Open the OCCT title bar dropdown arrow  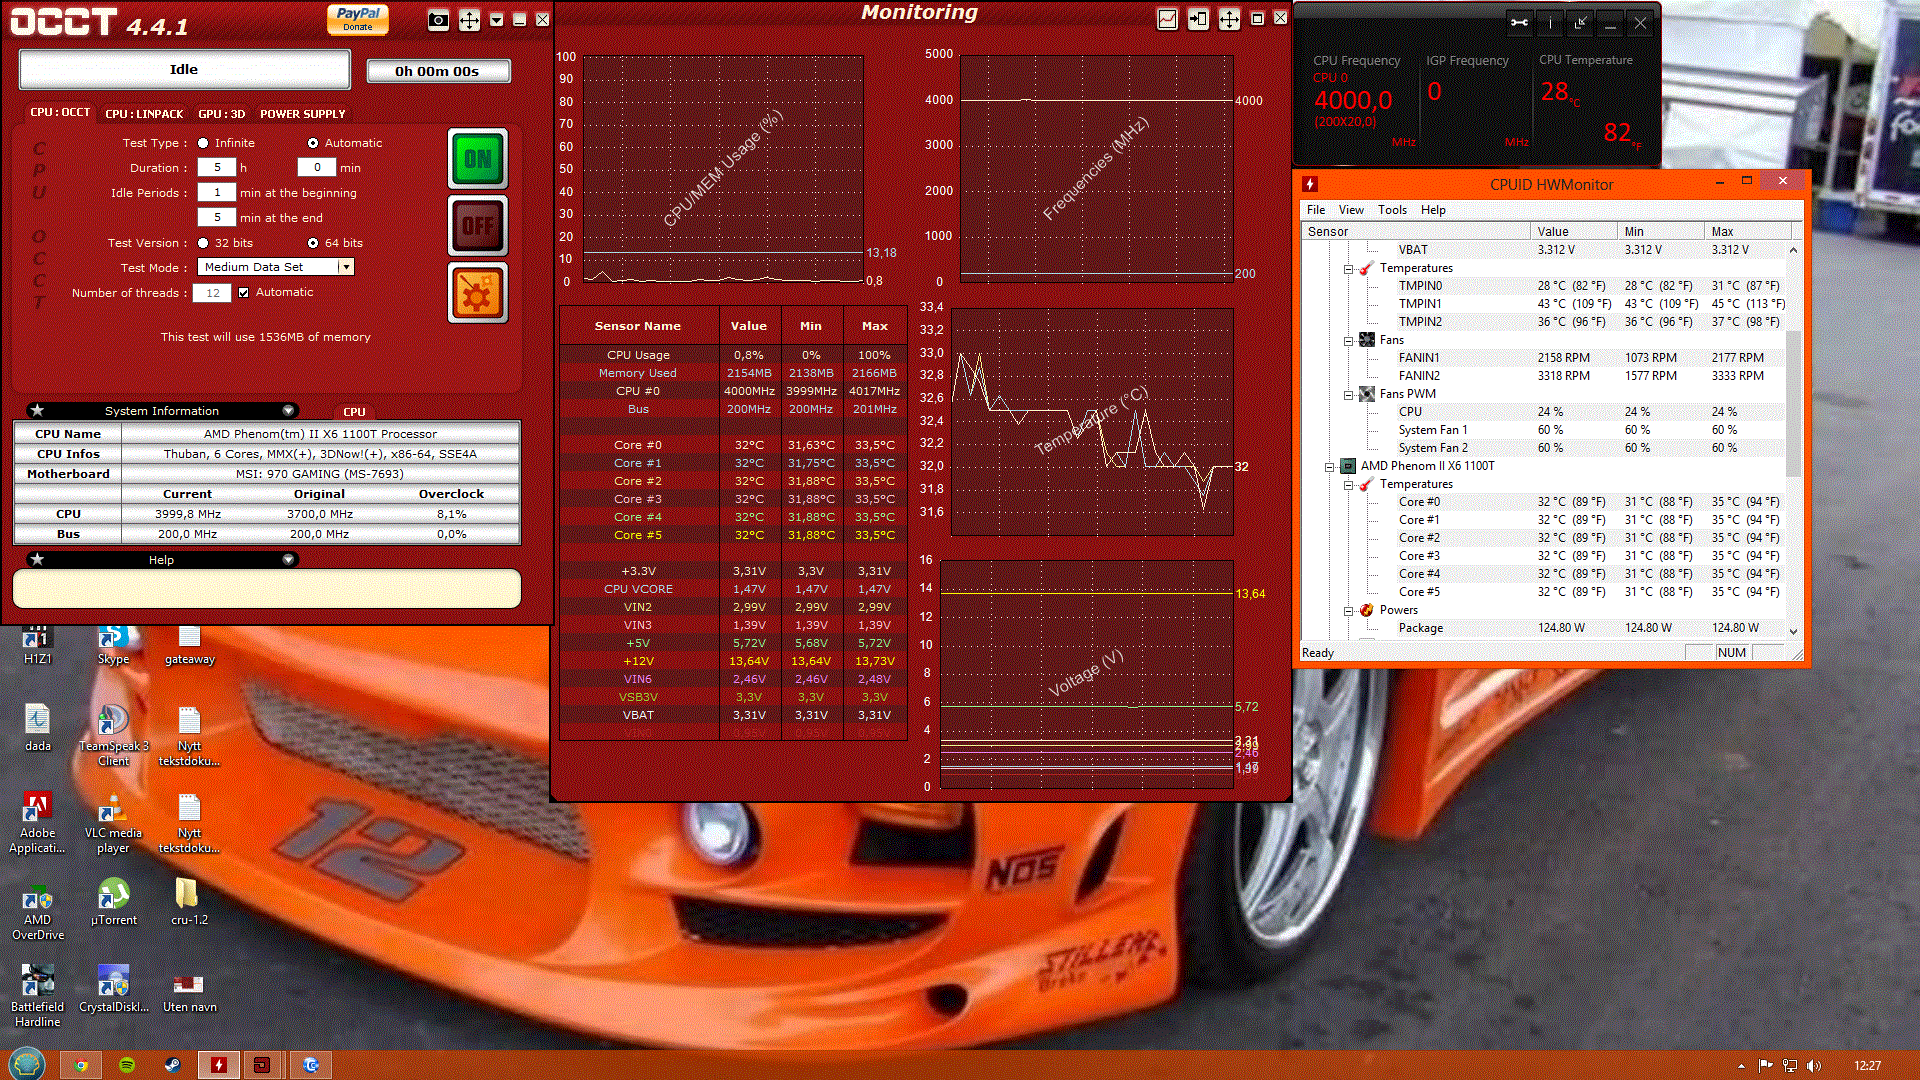497,20
